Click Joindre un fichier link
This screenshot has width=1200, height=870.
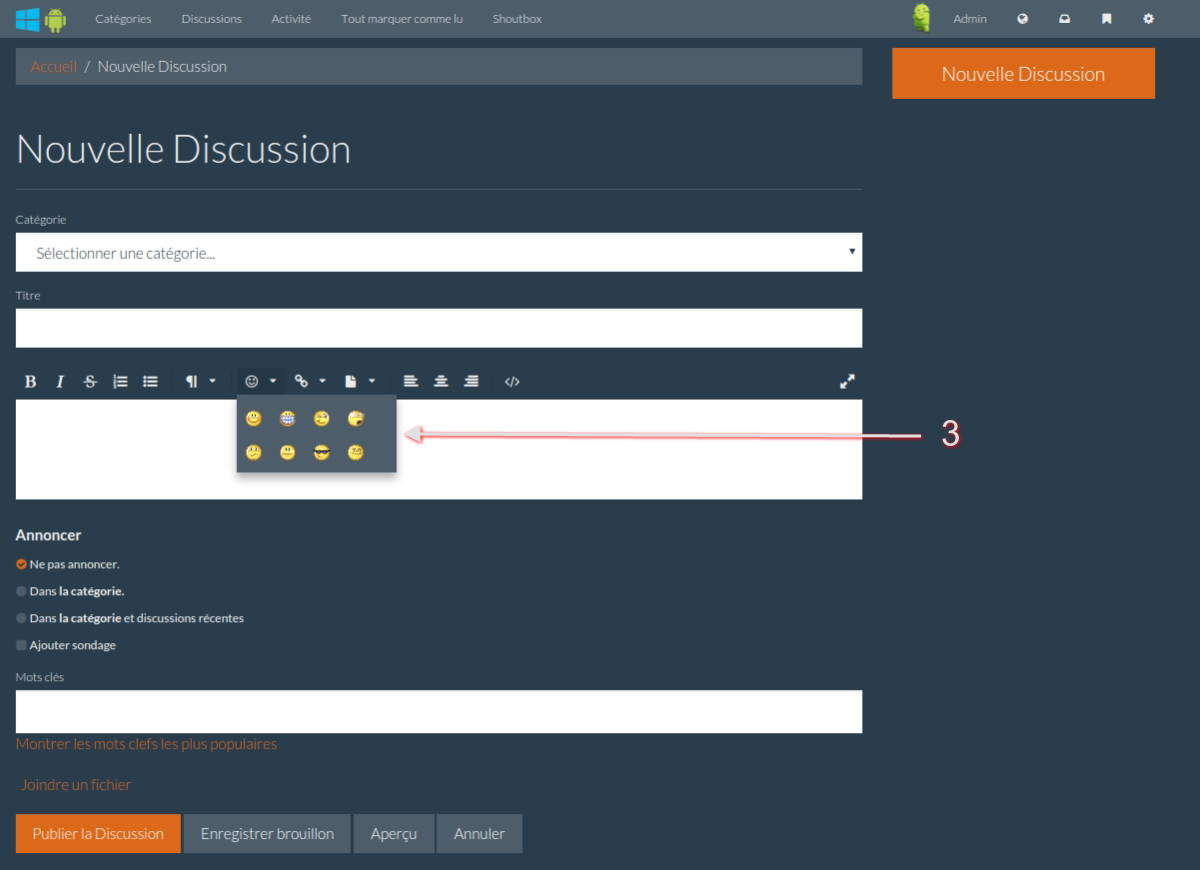76,785
